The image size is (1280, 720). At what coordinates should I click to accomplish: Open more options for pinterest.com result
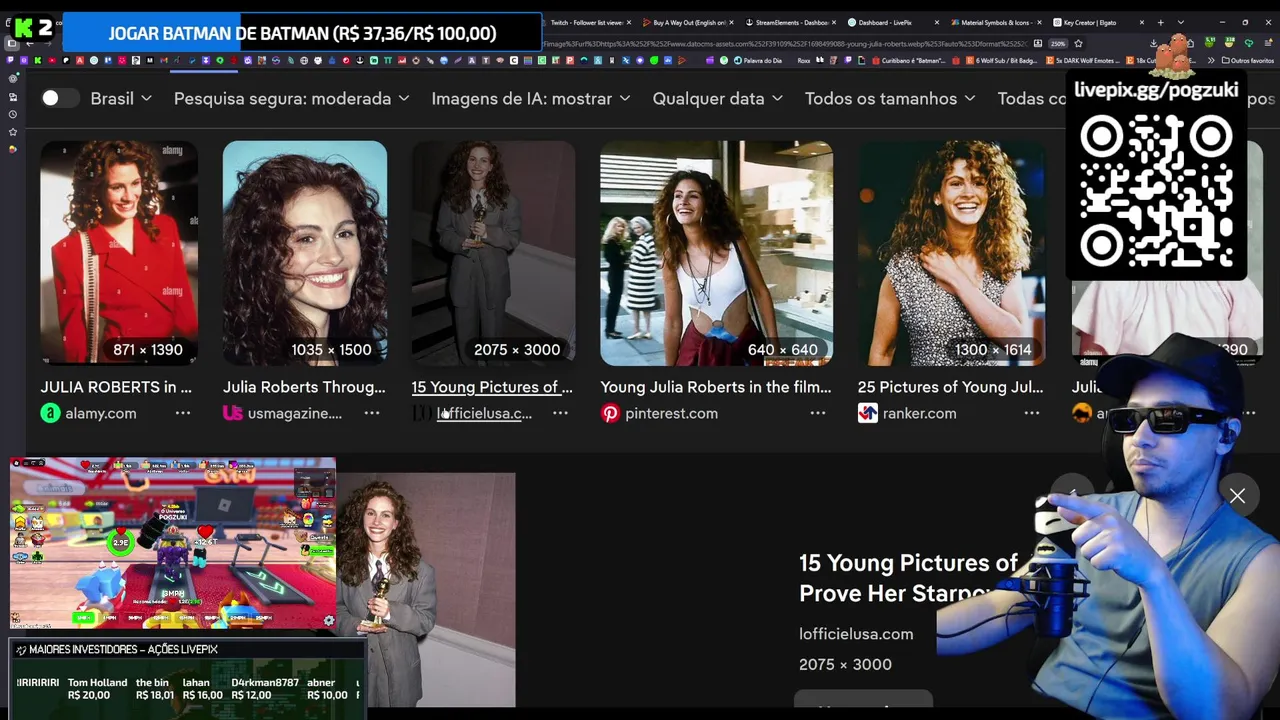coord(818,413)
